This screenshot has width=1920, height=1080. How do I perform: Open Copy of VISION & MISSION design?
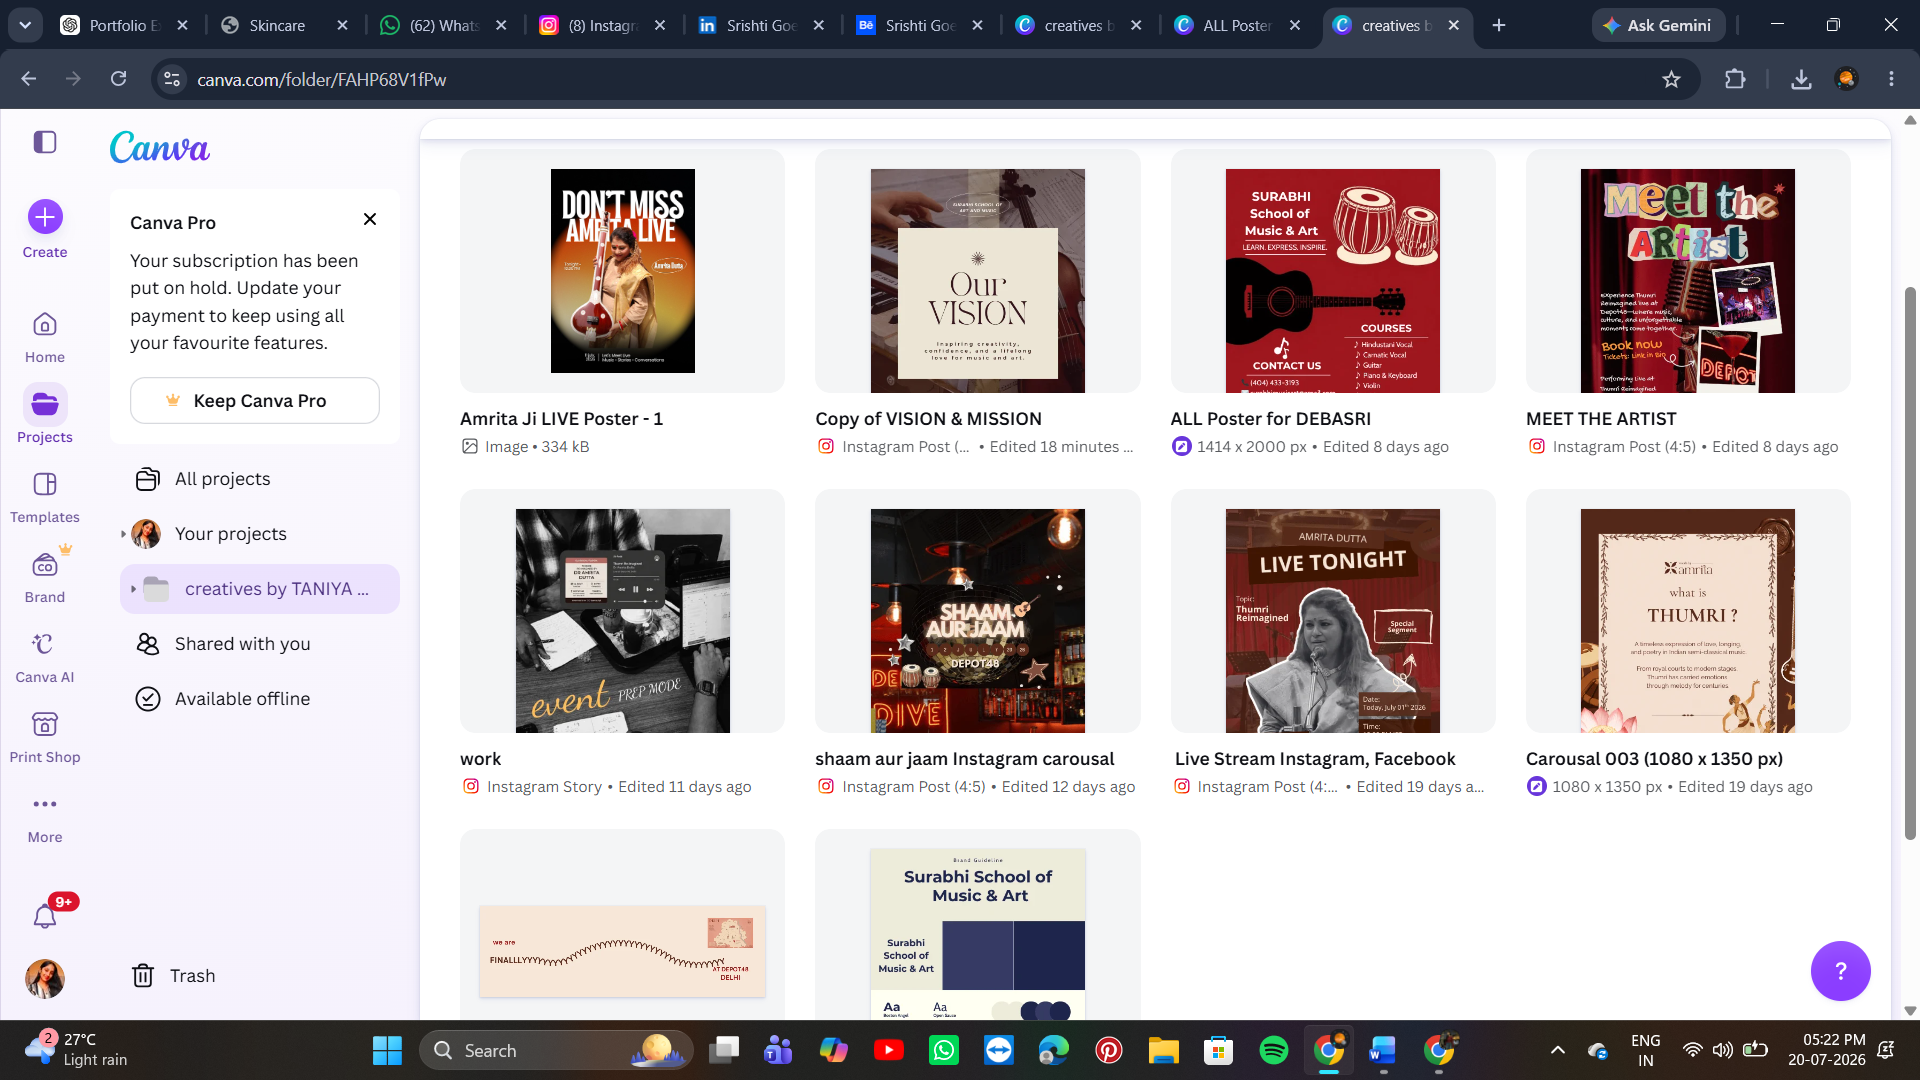click(977, 271)
